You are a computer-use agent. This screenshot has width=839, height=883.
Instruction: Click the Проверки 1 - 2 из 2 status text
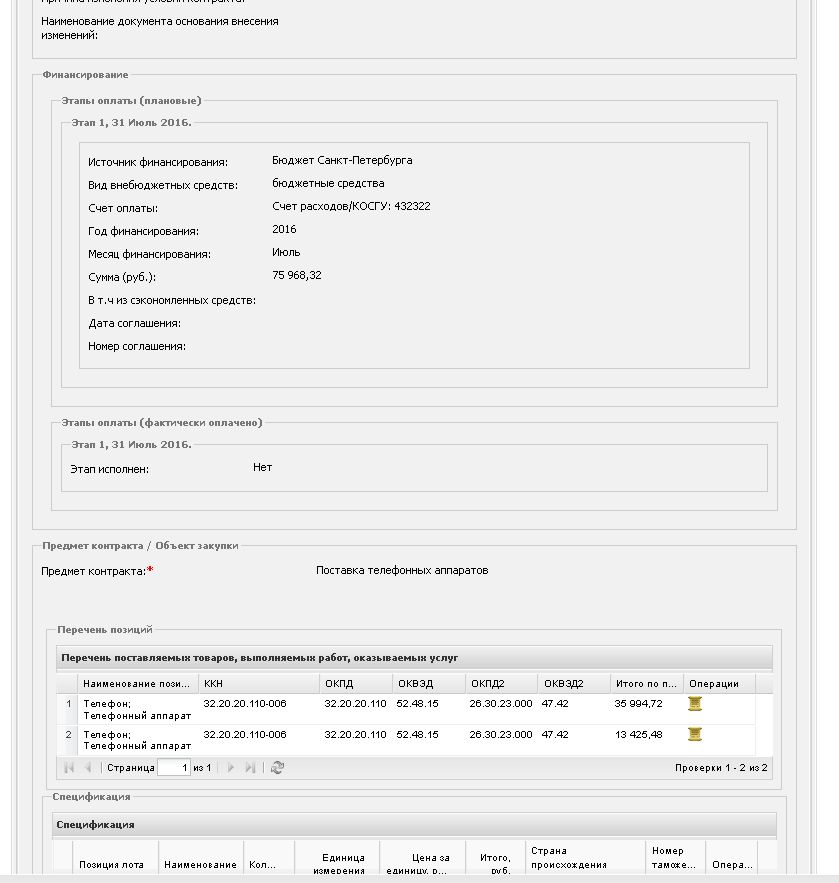tap(721, 768)
